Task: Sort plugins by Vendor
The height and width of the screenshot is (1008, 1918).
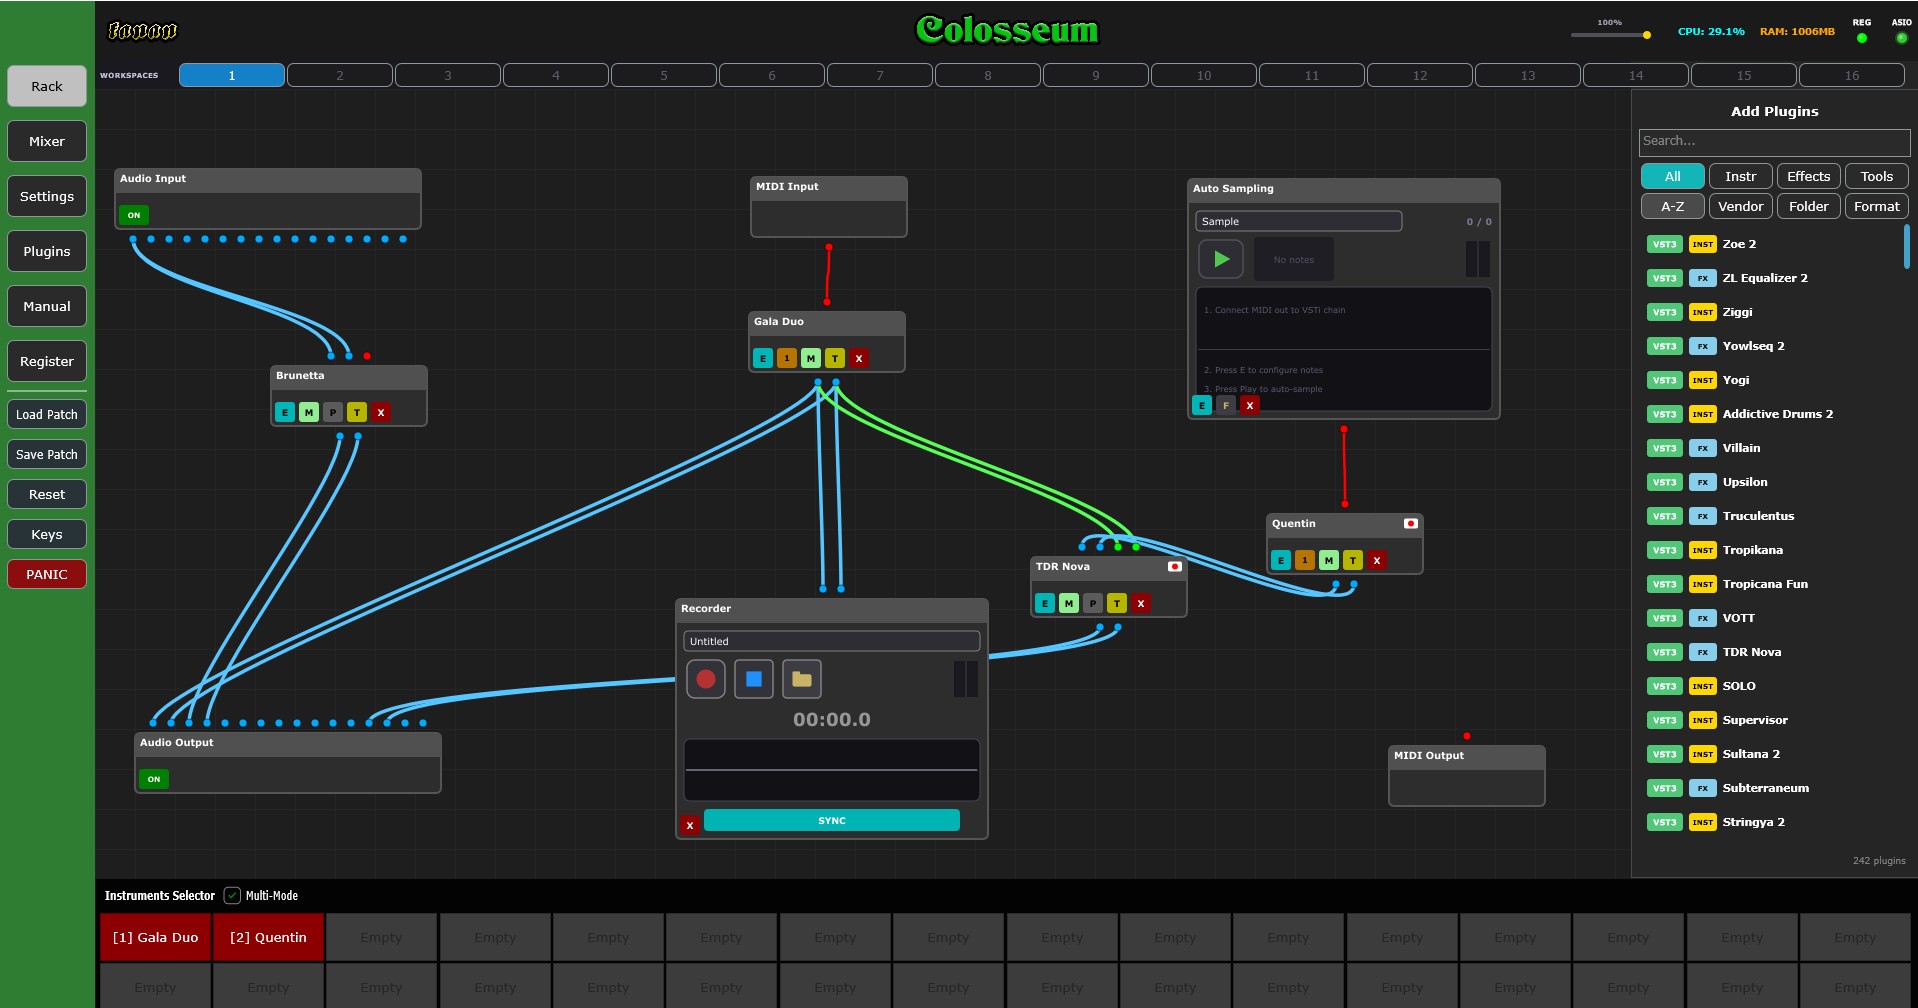Action: click(1740, 206)
